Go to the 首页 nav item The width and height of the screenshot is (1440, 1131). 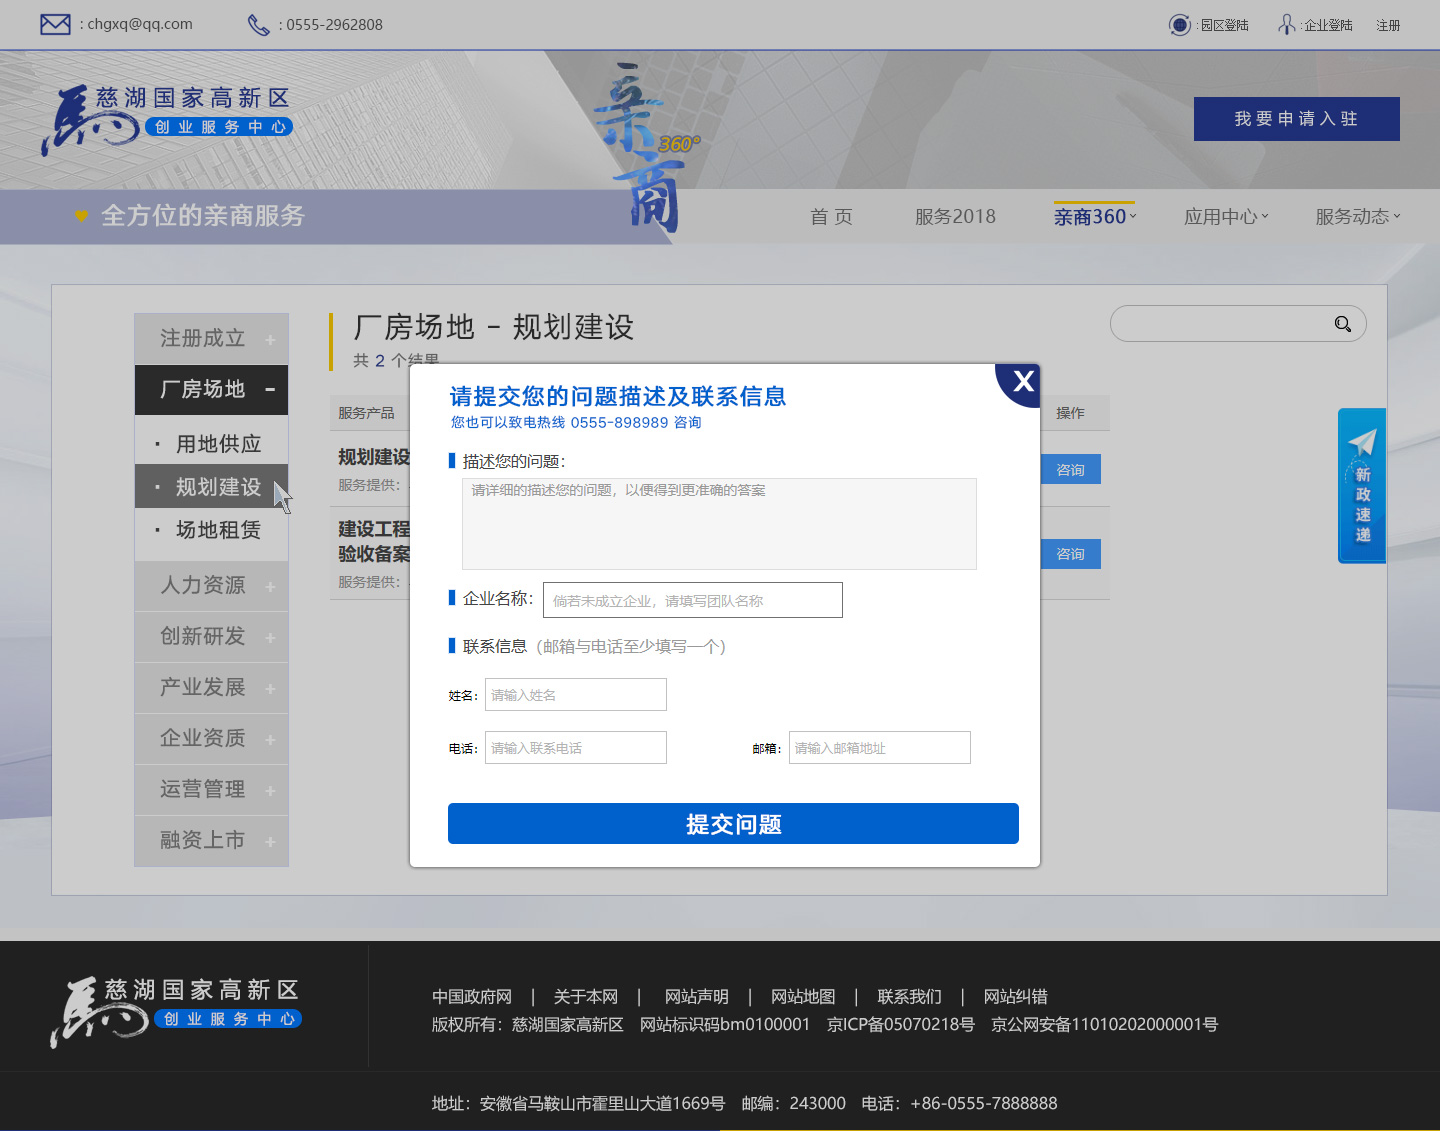[831, 217]
